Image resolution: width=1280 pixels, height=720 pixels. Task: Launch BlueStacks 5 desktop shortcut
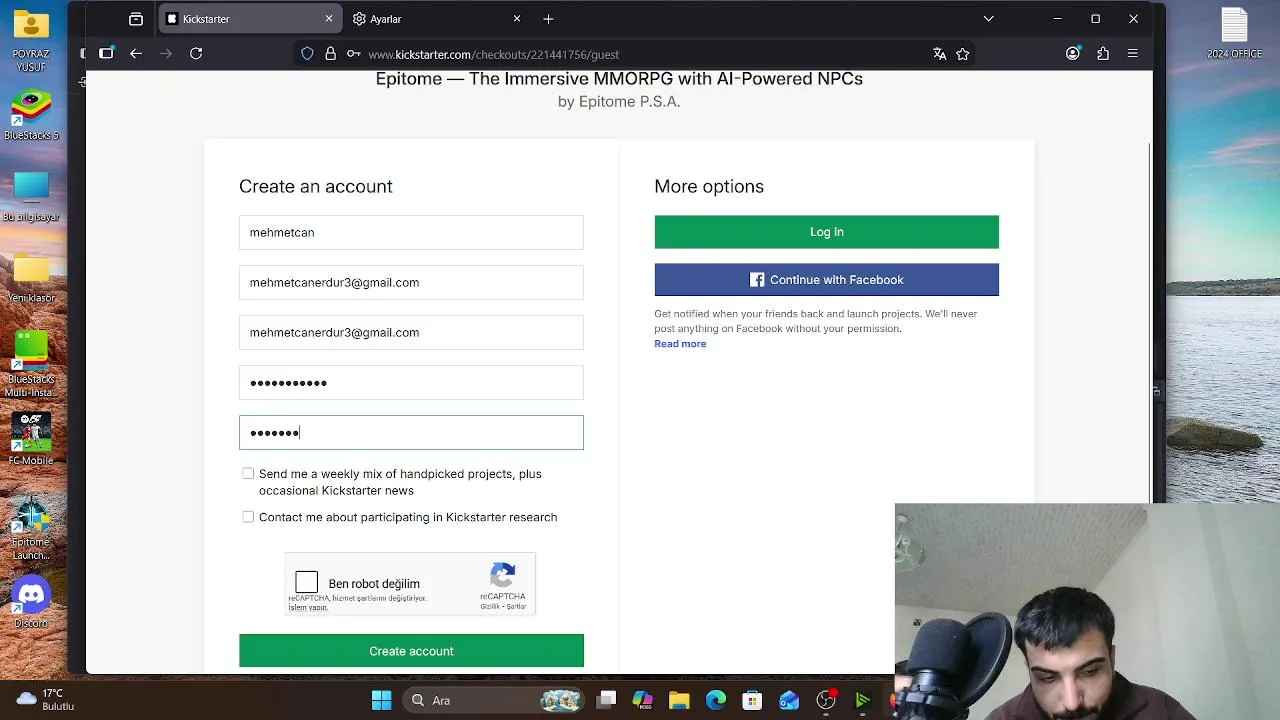point(31,116)
